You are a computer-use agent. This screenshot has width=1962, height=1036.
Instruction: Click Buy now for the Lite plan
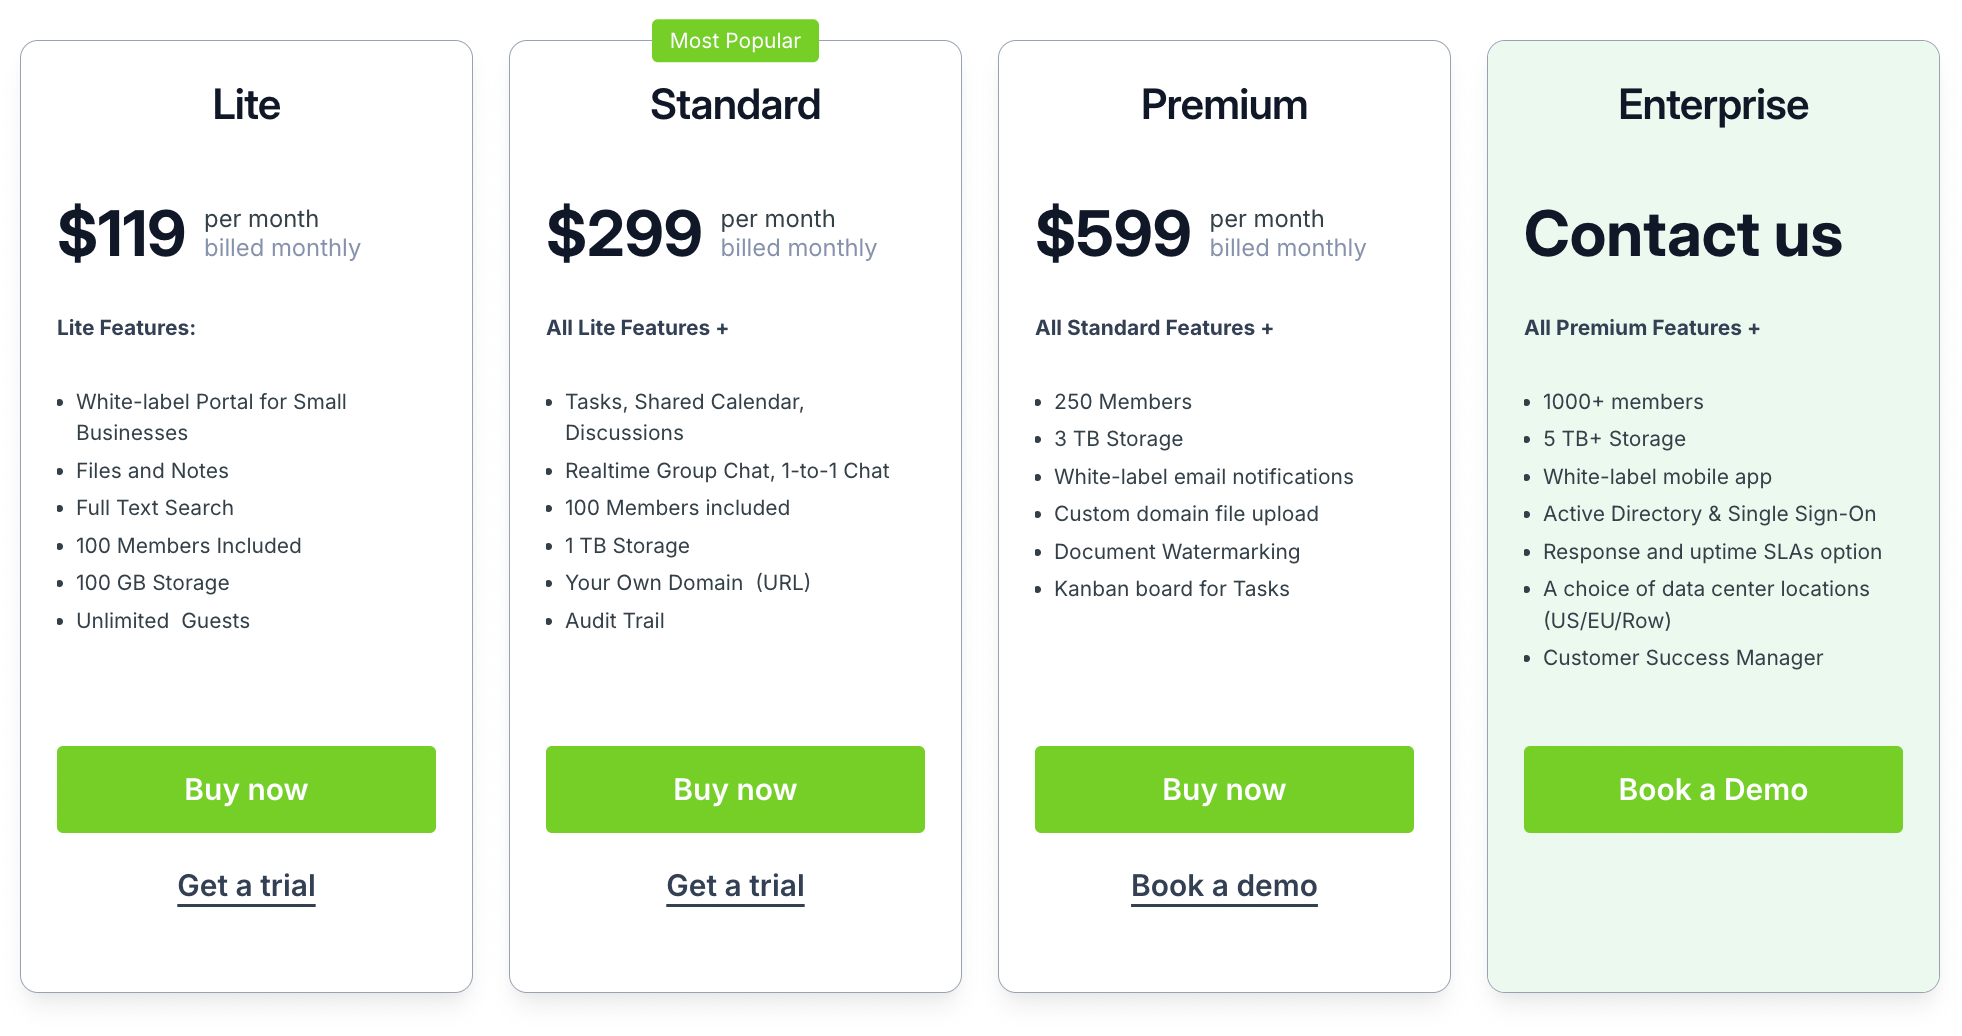(x=246, y=789)
